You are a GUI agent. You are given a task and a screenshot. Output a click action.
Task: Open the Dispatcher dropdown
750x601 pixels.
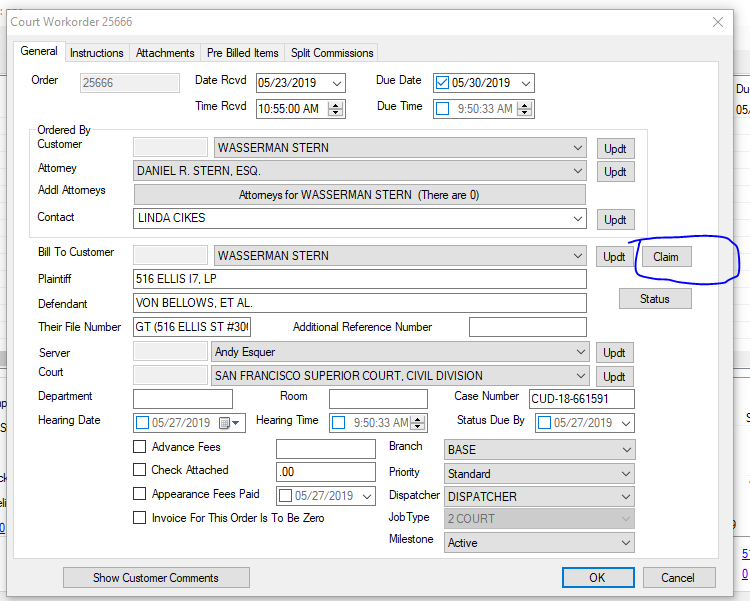[x=626, y=497]
